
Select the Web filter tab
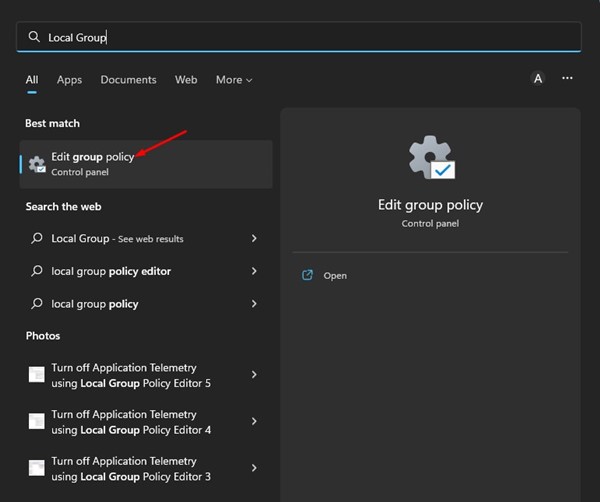point(186,80)
